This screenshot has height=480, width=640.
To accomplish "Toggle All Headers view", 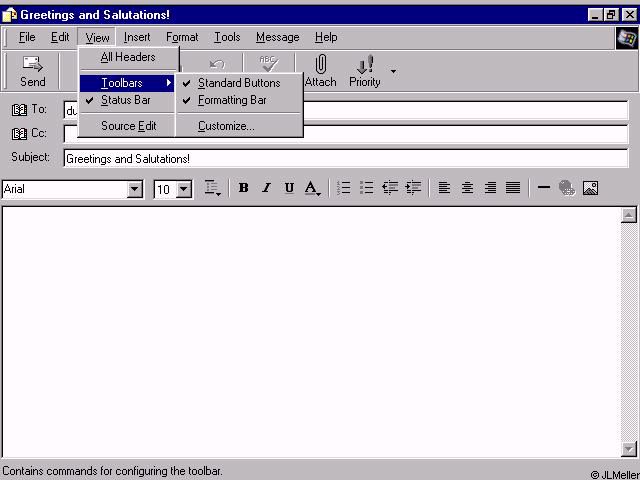I will point(128,57).
